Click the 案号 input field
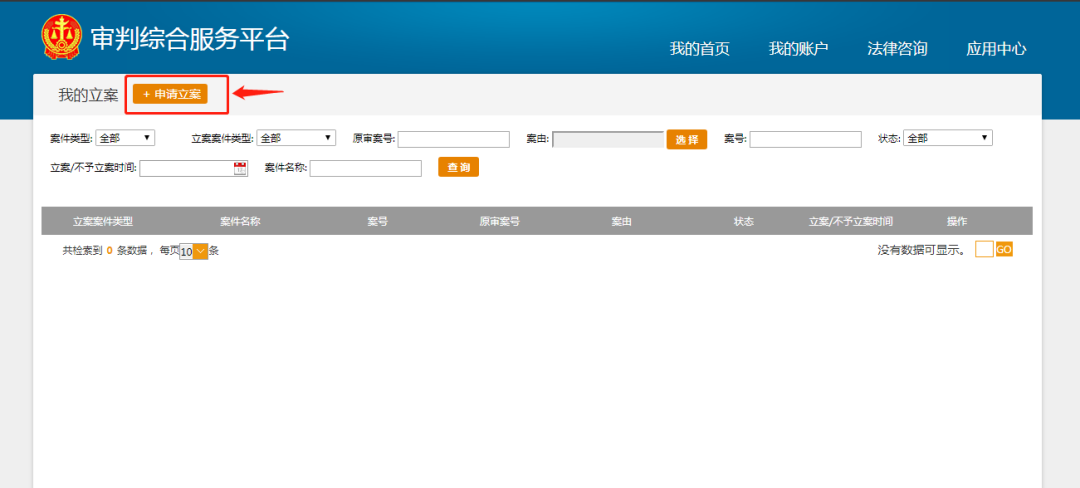This screenshot has width=1080, height=488. click(806, 139)
